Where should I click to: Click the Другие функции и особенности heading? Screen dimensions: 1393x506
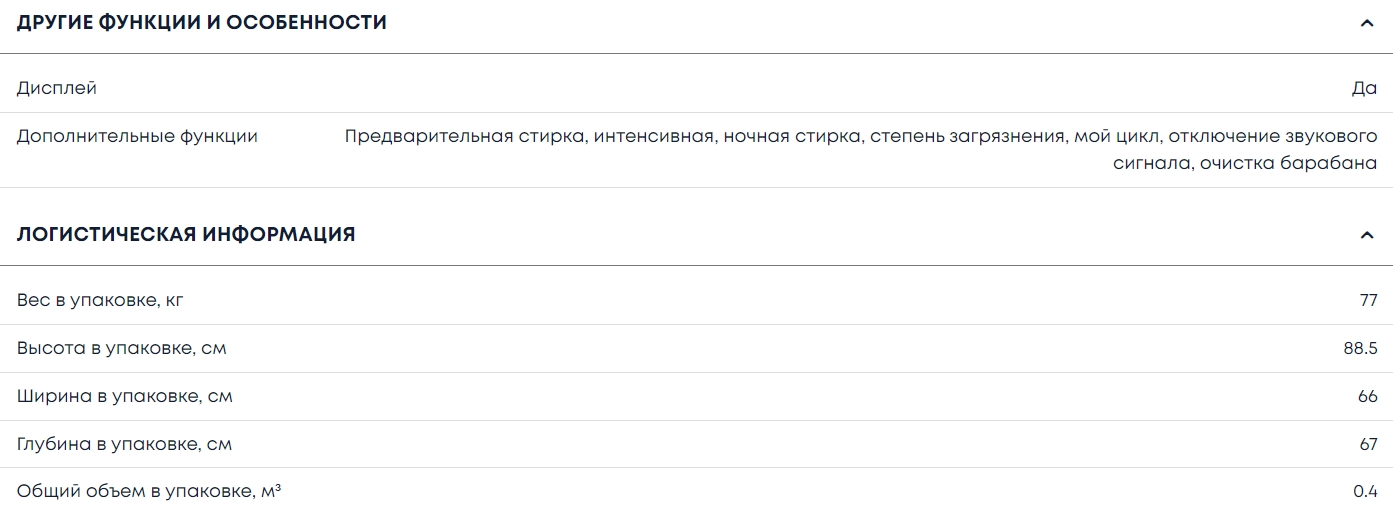click(x=202, y=23)
